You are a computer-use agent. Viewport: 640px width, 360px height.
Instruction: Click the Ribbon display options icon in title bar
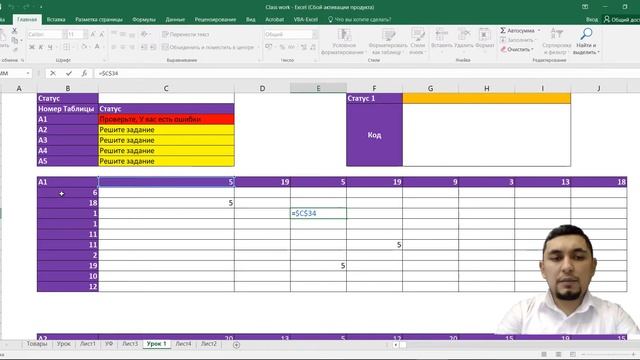point(585,7)
